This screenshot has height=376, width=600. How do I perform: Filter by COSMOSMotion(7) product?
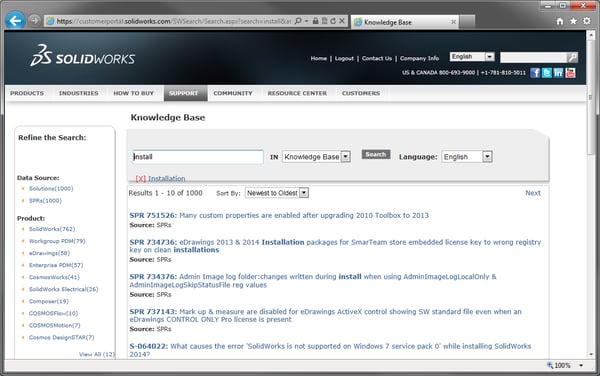(54, 325)
